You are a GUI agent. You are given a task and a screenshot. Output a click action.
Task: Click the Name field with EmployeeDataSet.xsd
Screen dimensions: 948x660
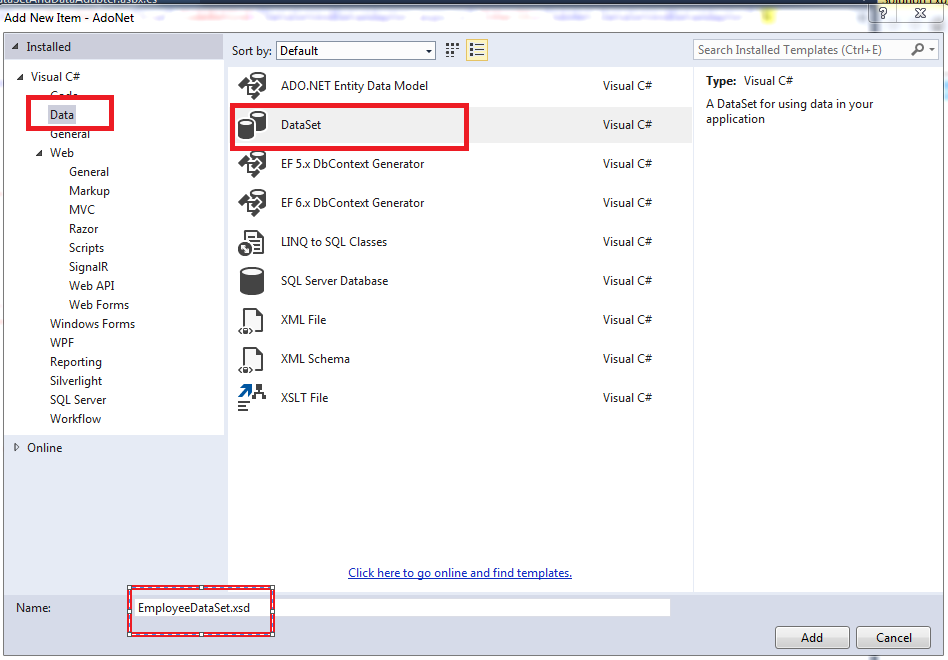[x=401, y=607]
